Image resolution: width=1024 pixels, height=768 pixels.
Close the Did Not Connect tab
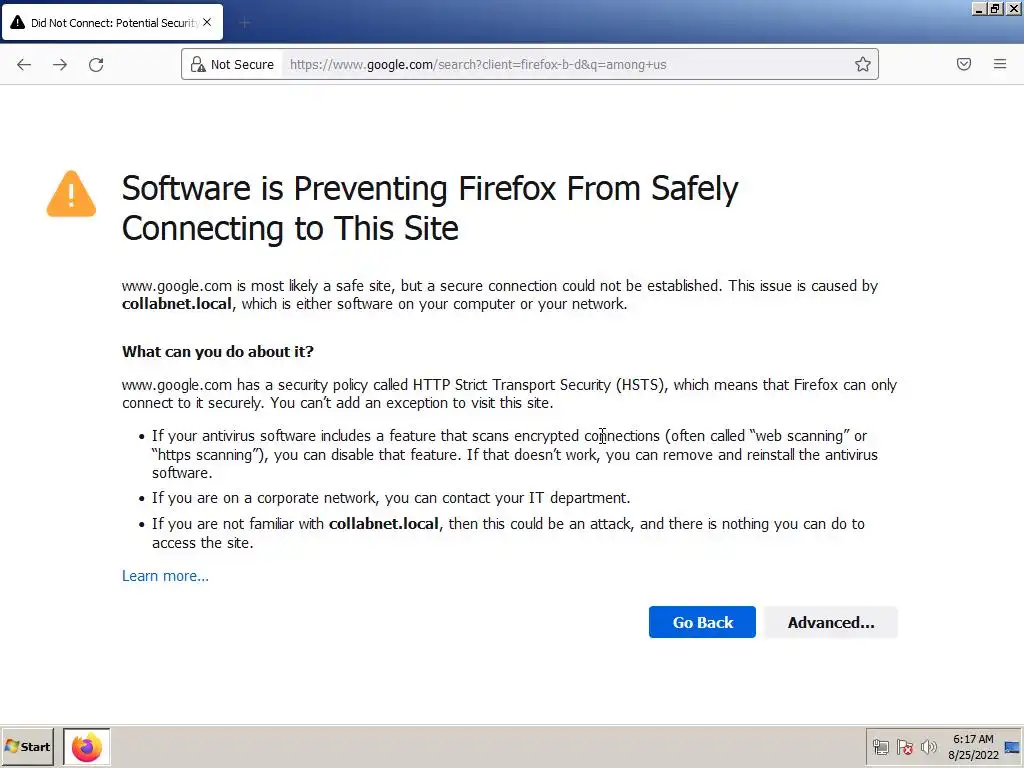[x=207, y=22]
